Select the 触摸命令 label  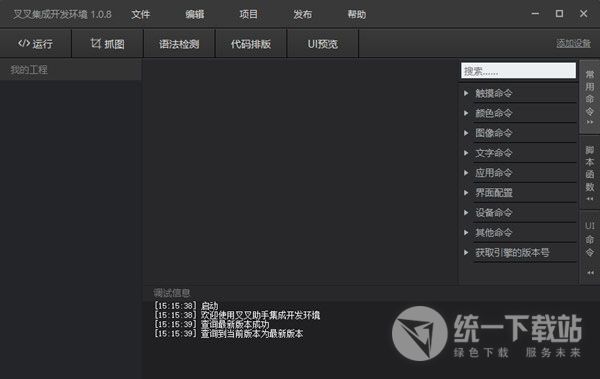(494, 93)
